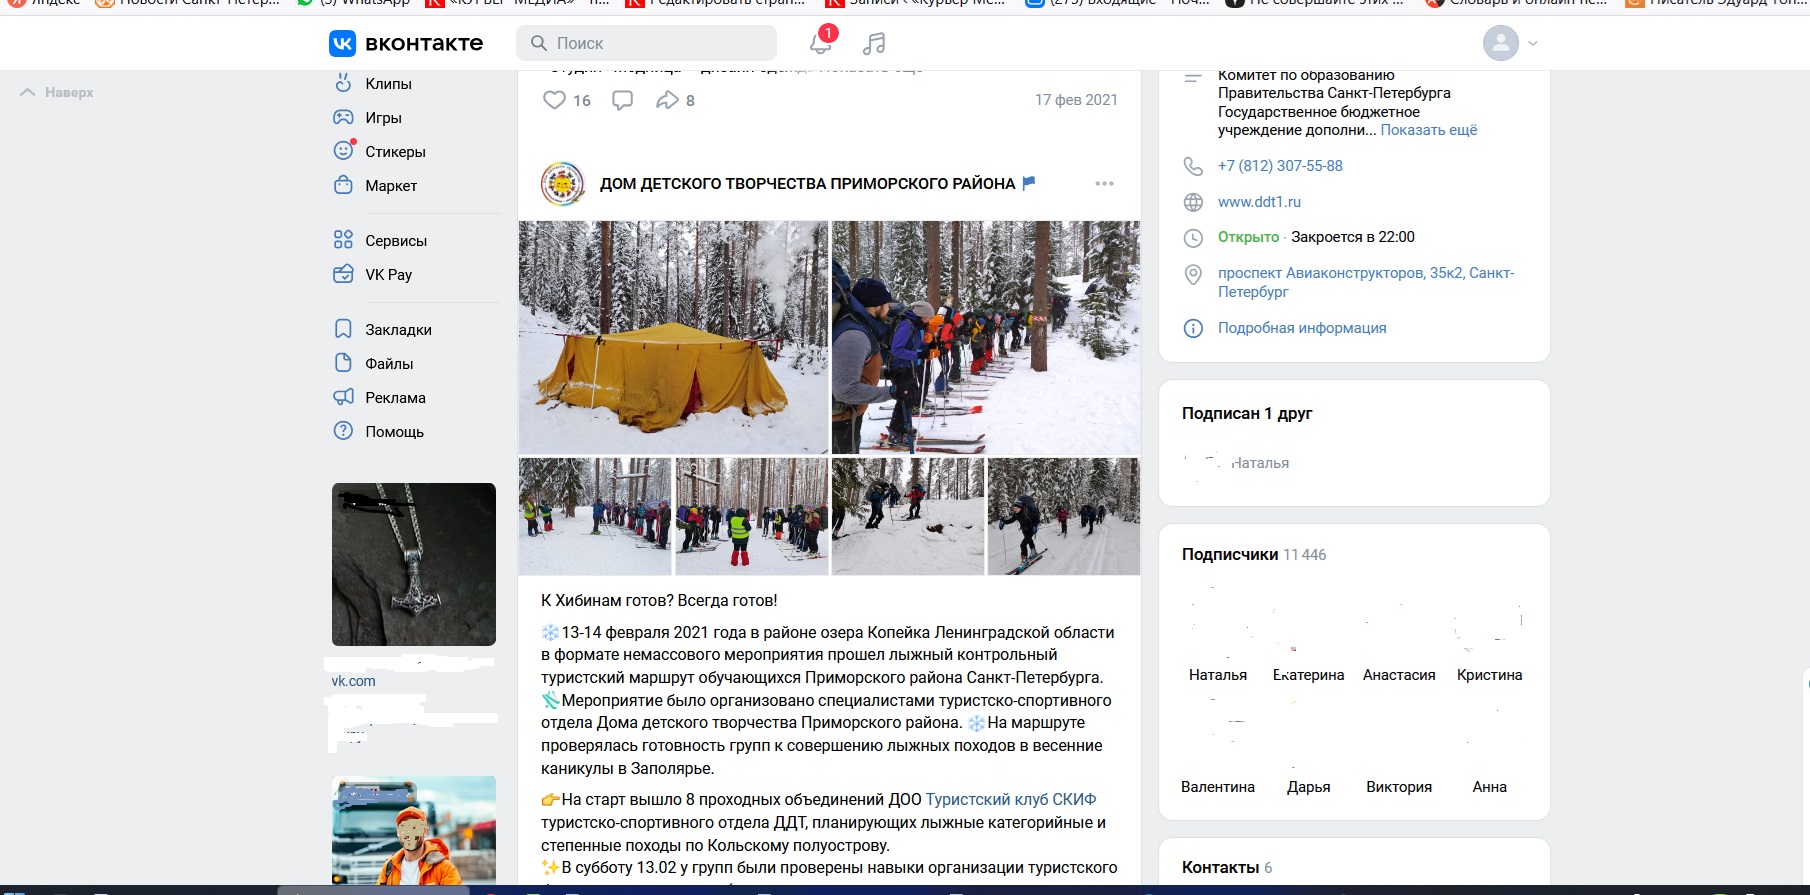Expand description with Показать ещё

(1428, 130)
